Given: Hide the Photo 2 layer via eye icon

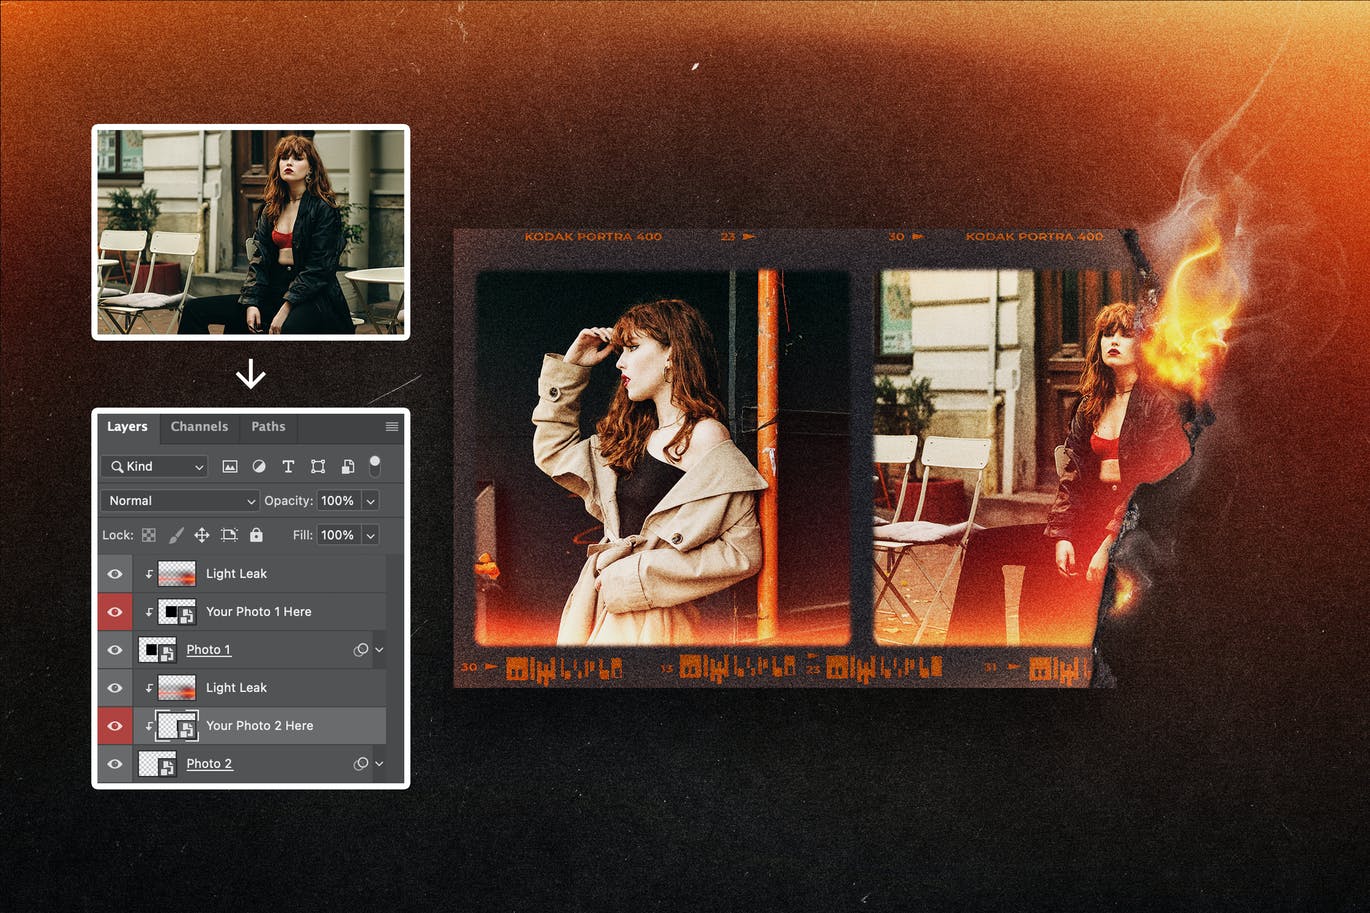Looking at the screenshot, I should pos(115,764).
